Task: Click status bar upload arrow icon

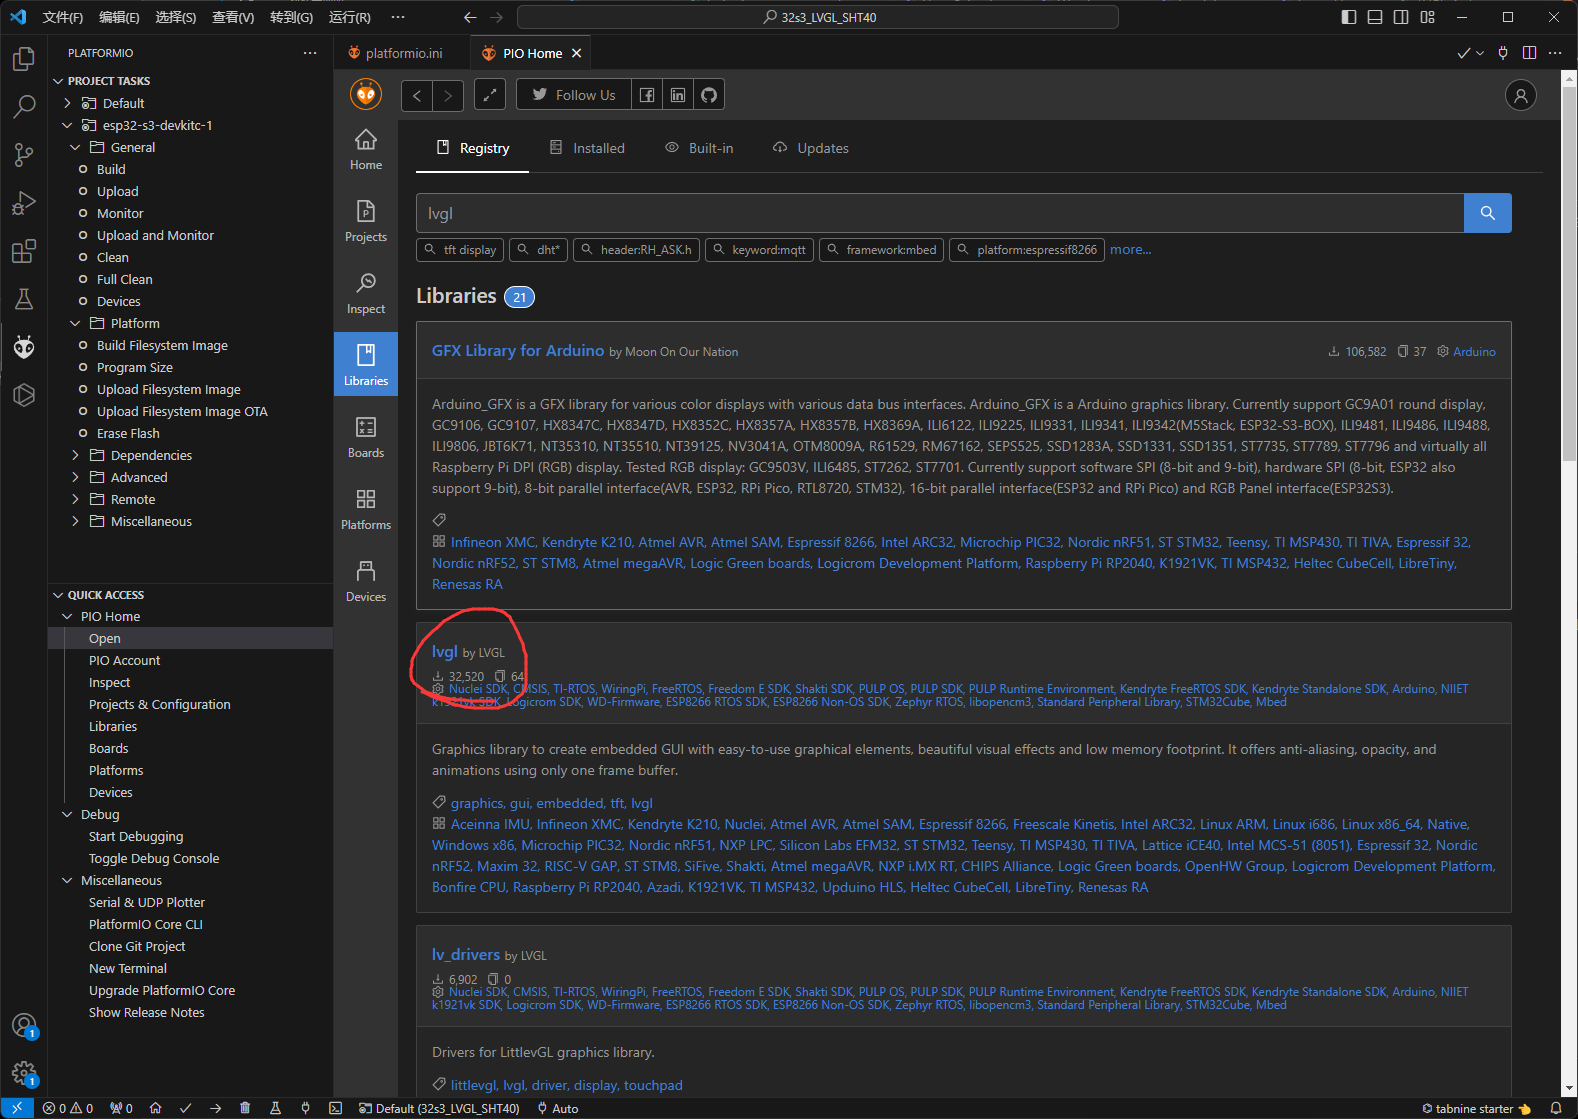Action: (x=215, y=1108)
